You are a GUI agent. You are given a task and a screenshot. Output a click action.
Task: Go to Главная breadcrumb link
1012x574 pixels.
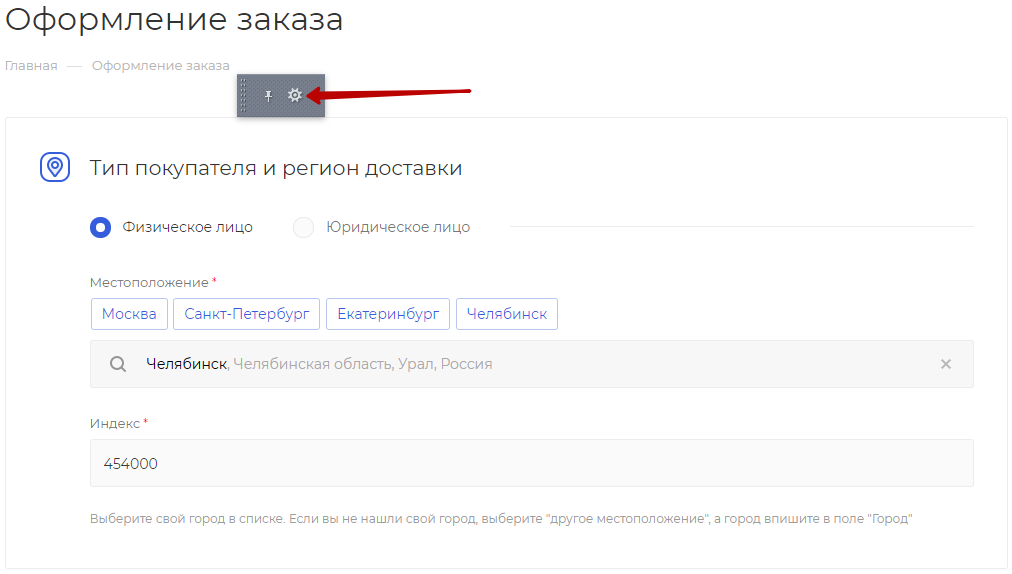pyautogui.click(x=31, y=66)
